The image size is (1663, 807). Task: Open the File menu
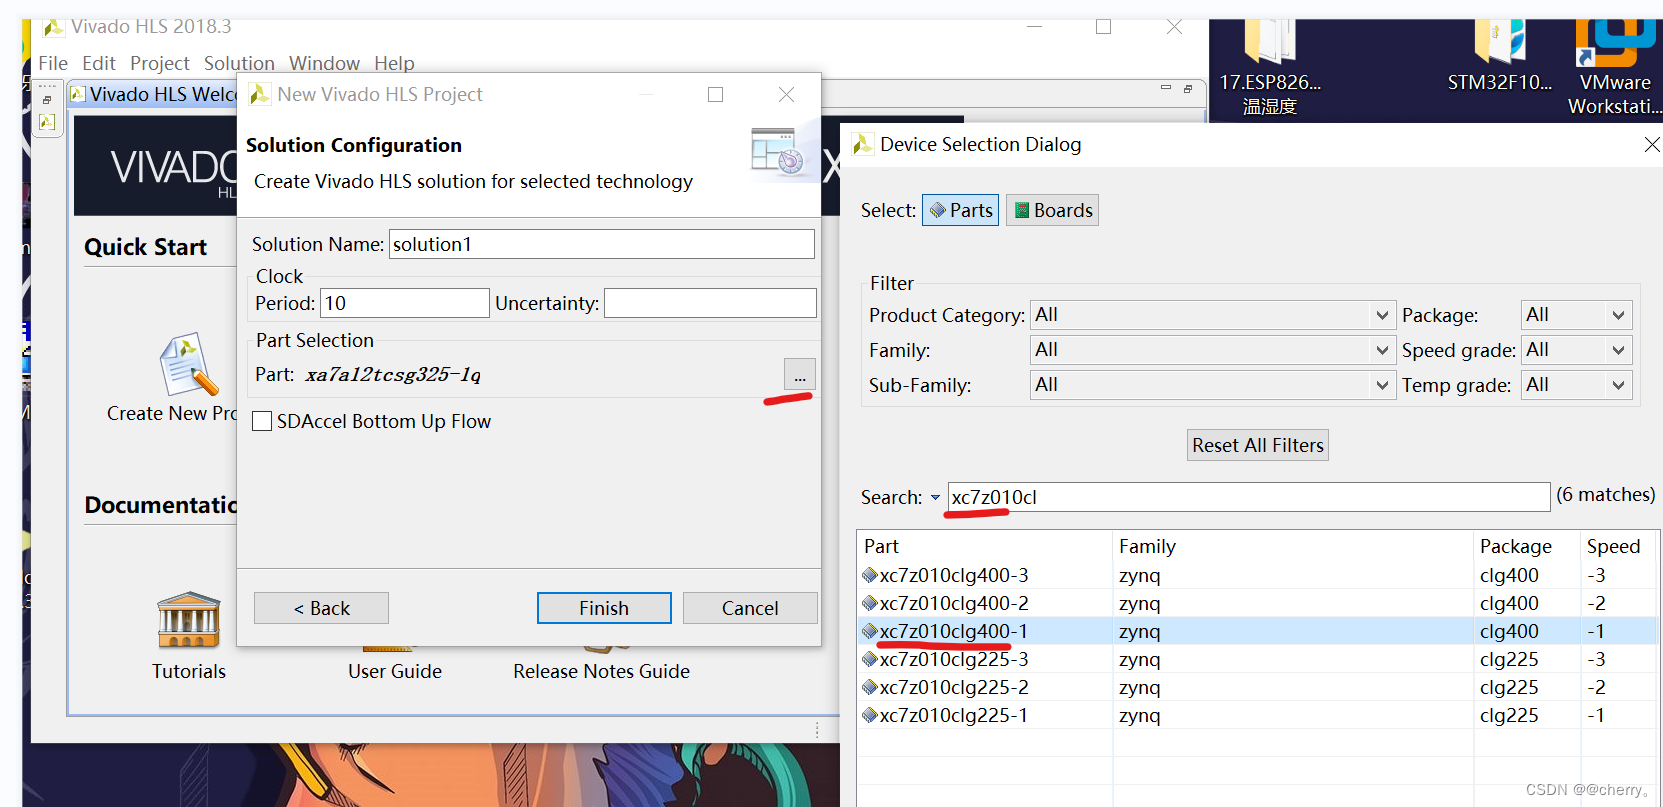tap(53, 63)
